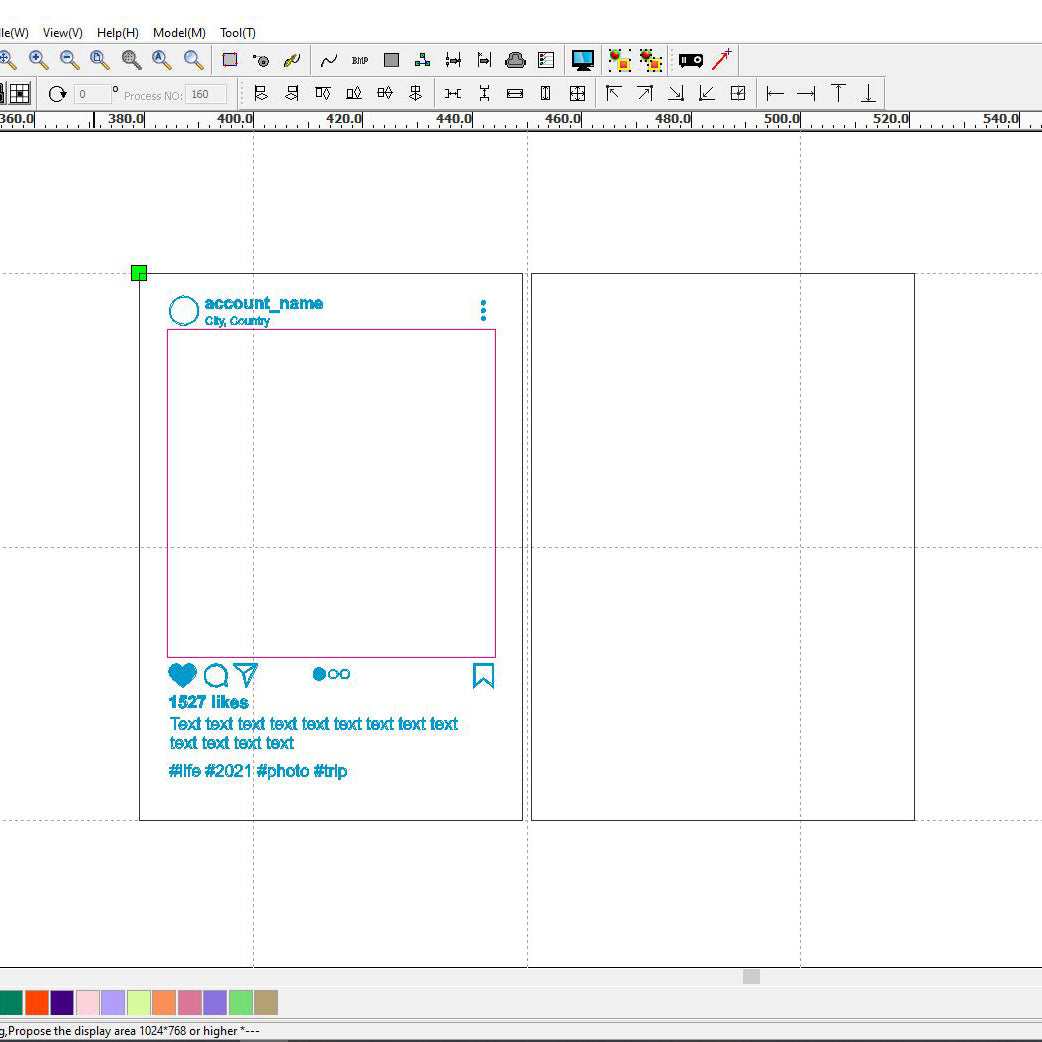This screenshot has width=1042, height=1042.
Task: Click the horizontal scrollbar thumb
Action: click(x=751, y=976)
